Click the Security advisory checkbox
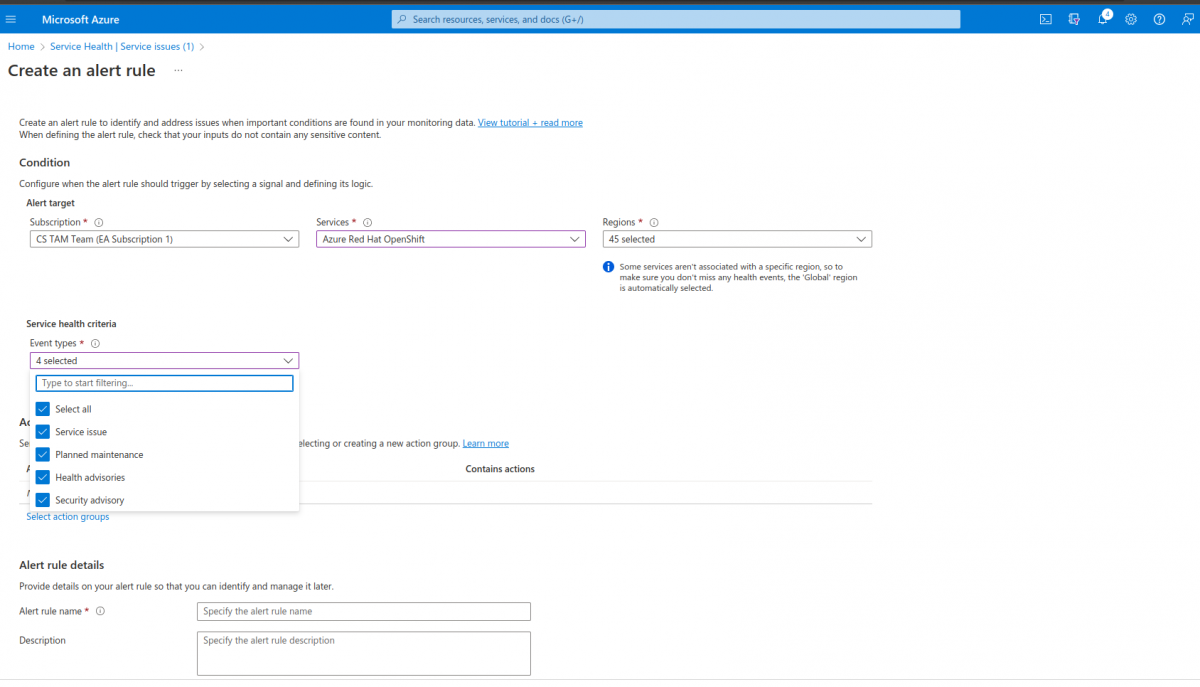 (x=42, y=499)
